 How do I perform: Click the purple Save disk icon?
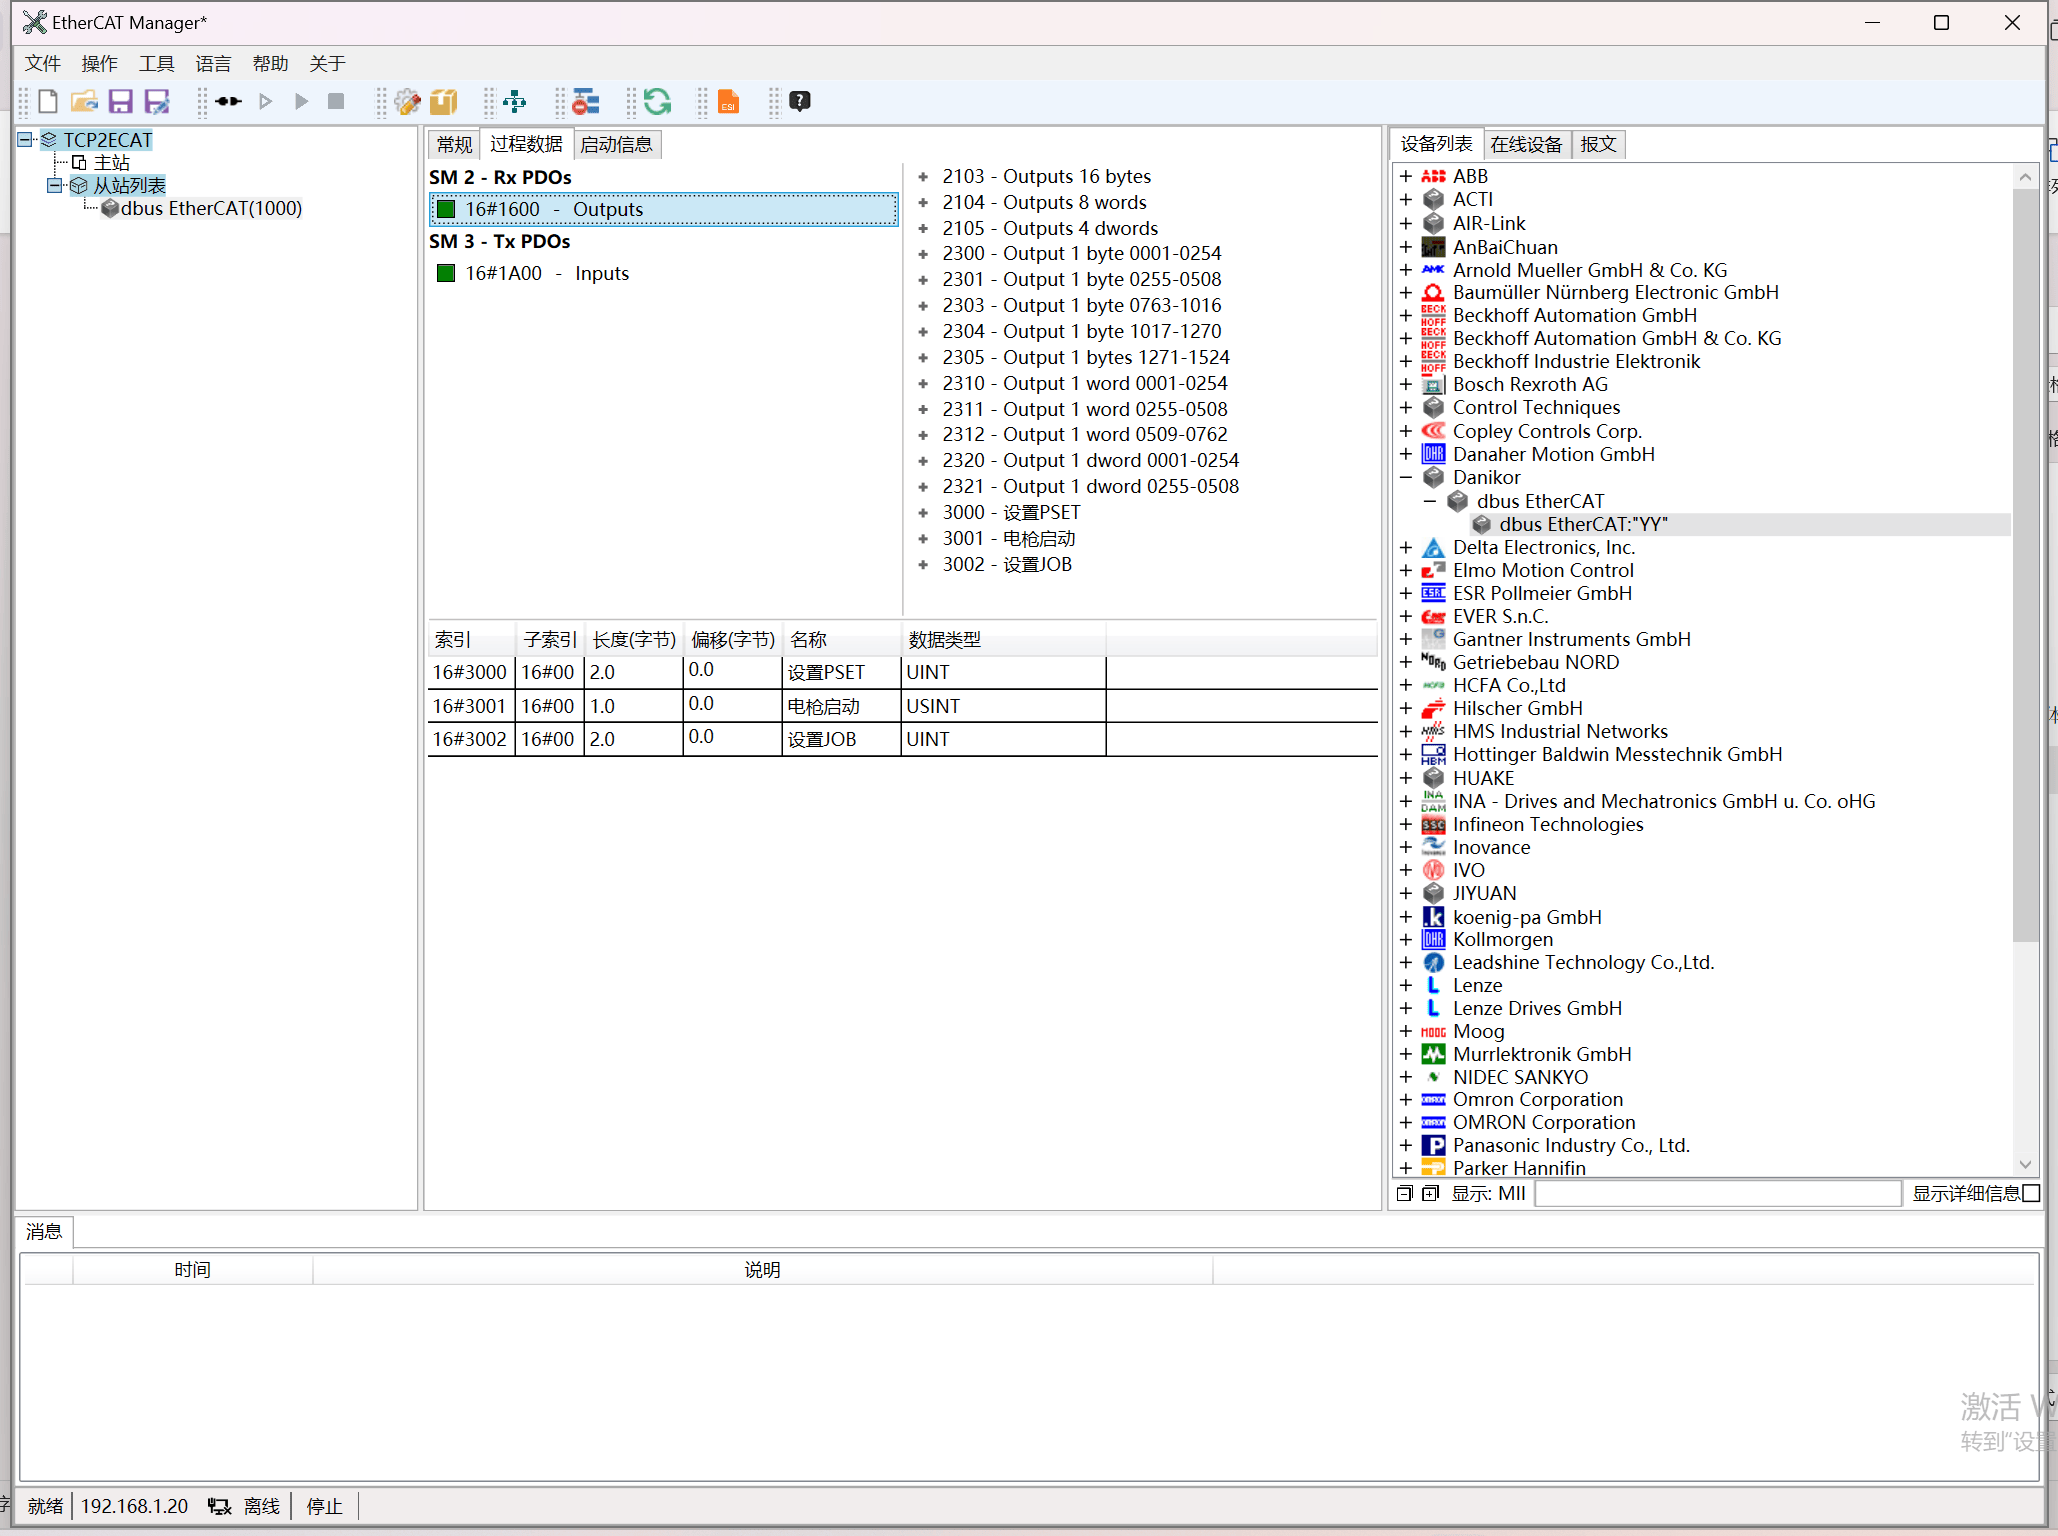click(120, 101)
